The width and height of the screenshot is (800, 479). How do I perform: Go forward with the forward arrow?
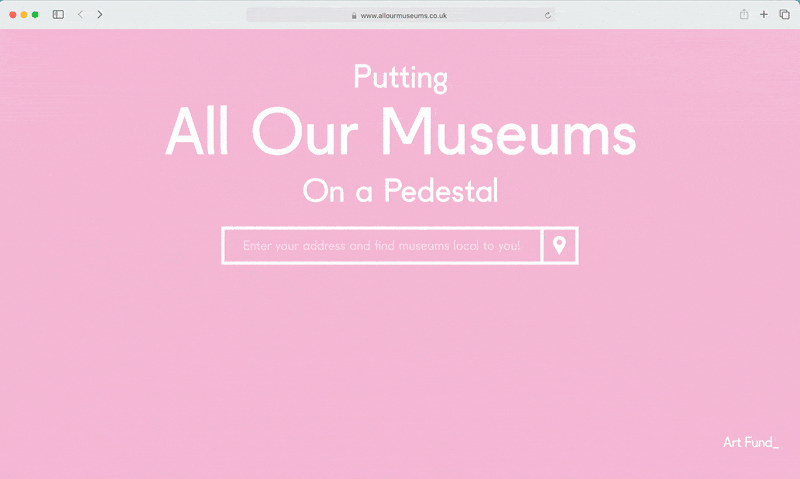[x=99, y=14]
